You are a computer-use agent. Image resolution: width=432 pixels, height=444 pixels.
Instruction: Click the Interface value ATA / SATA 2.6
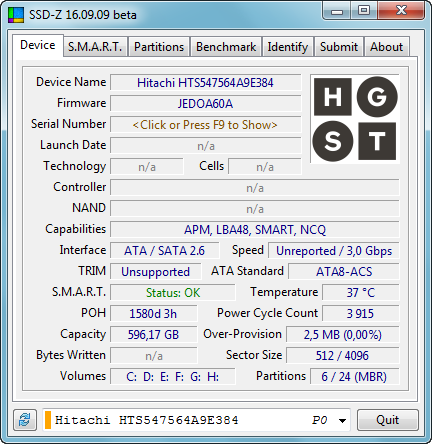(x=165, y=251)
